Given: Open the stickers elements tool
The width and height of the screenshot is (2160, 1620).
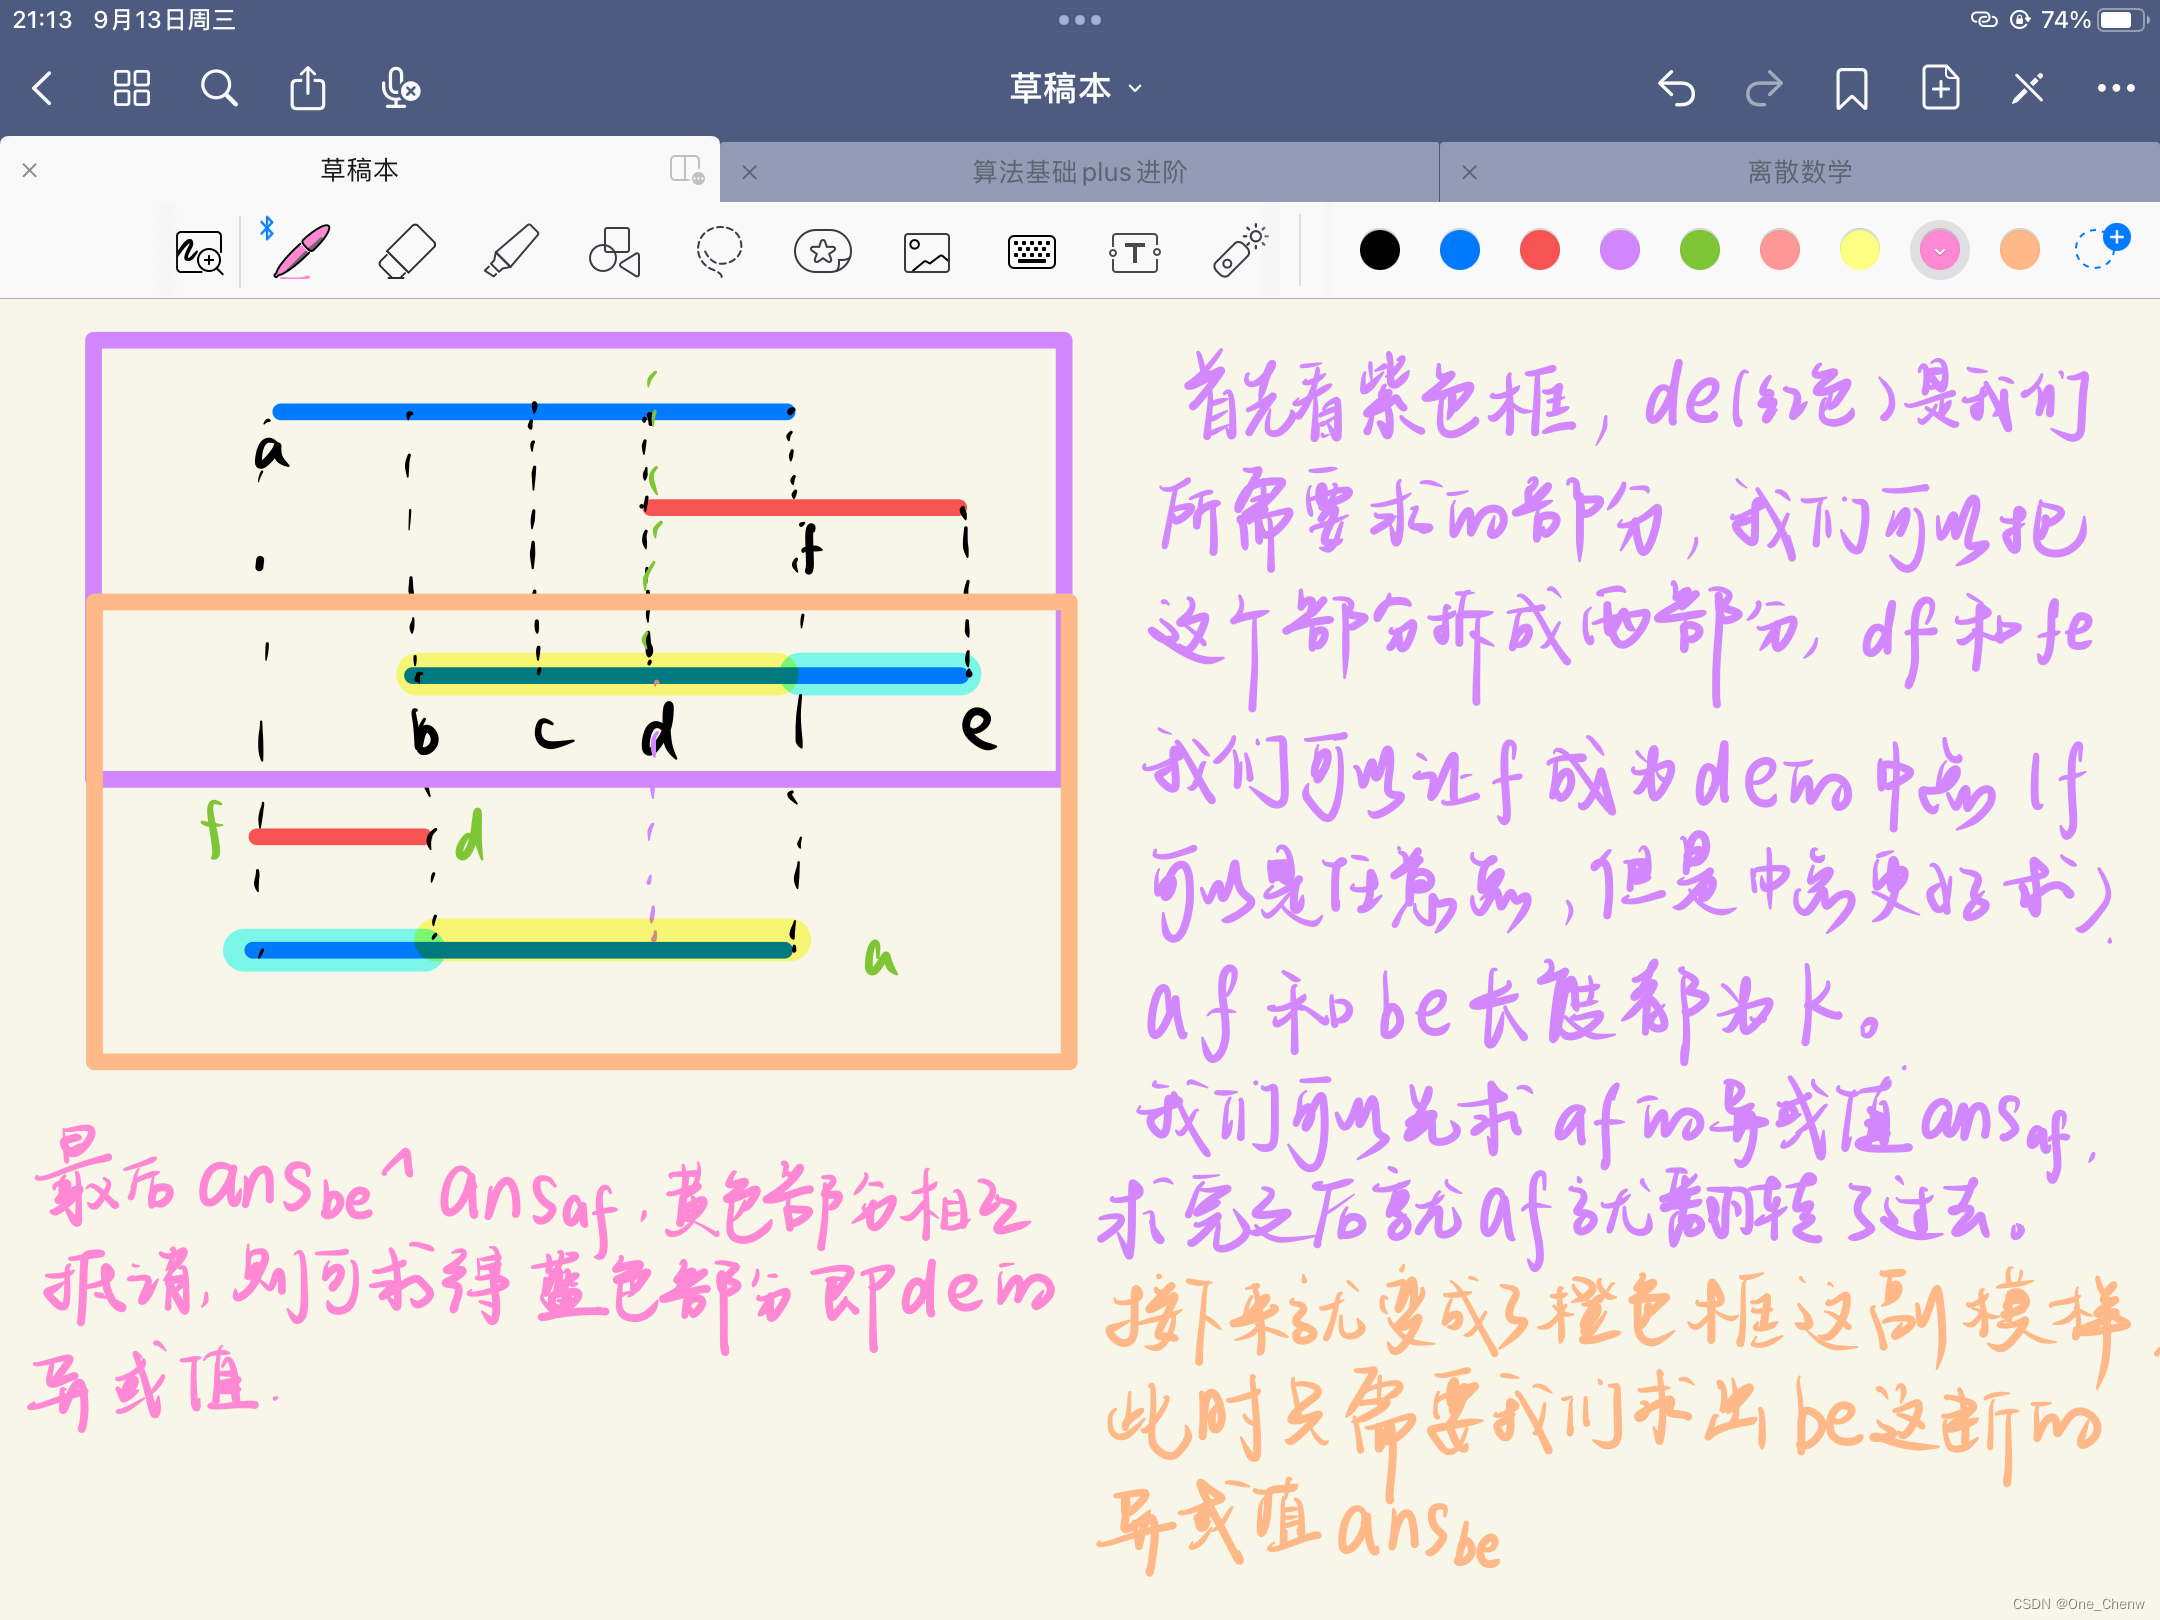Looking at the screenshot, I should click(x=822, y=251).
